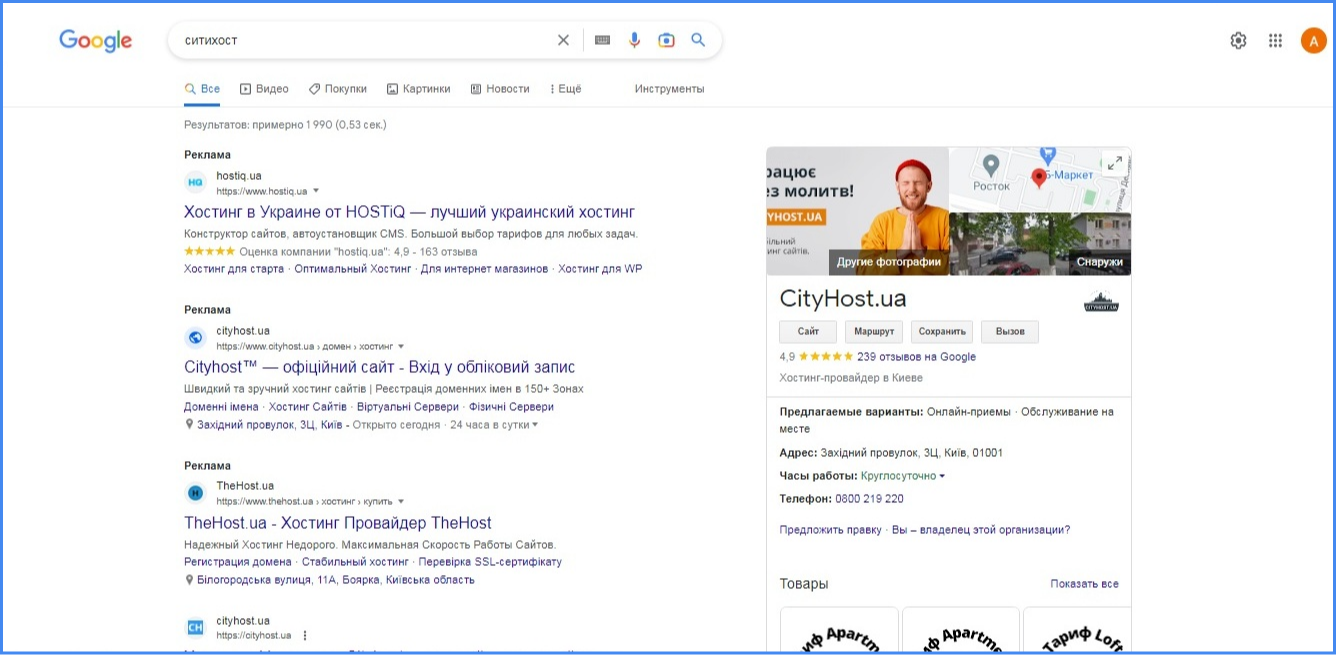
Task: Click the search query input field
Action: click(365, 40)
